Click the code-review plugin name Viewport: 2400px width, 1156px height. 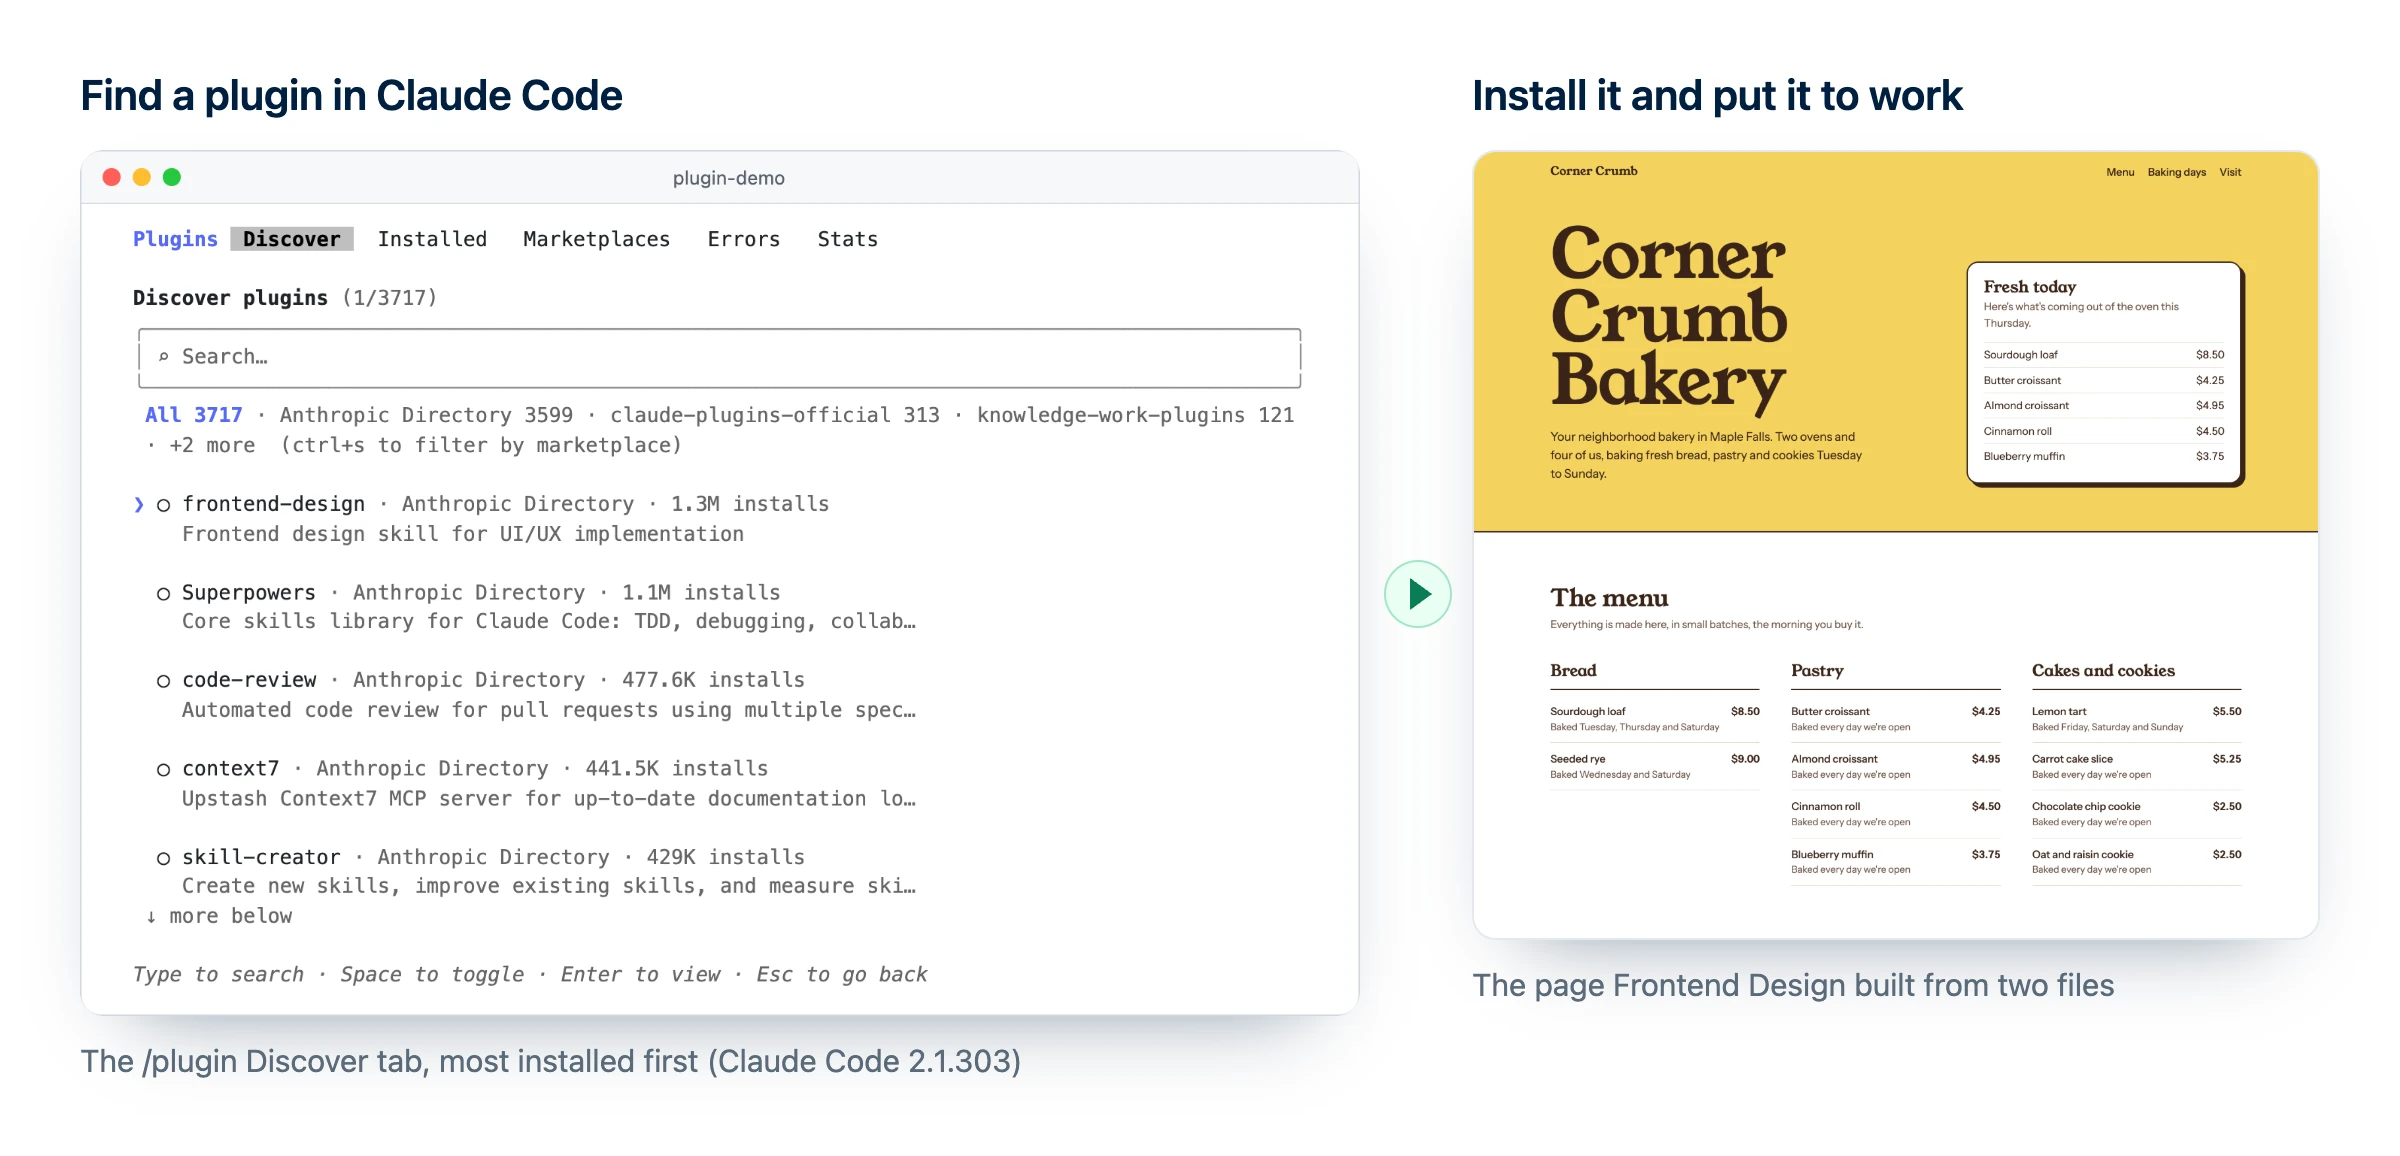coord(249,680)
